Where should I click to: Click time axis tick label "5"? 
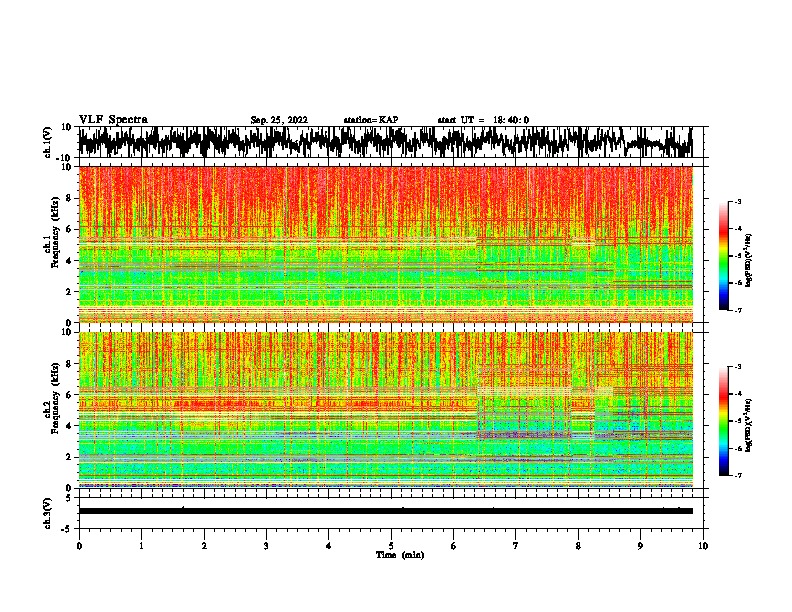pyautogui.click(x=391, y=546)
